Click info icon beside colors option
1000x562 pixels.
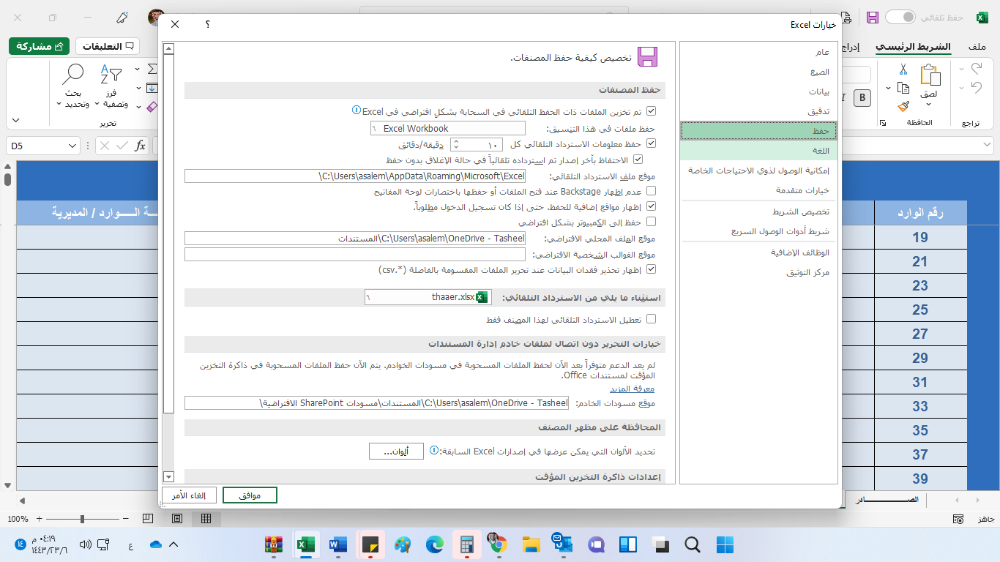[434, 450]
